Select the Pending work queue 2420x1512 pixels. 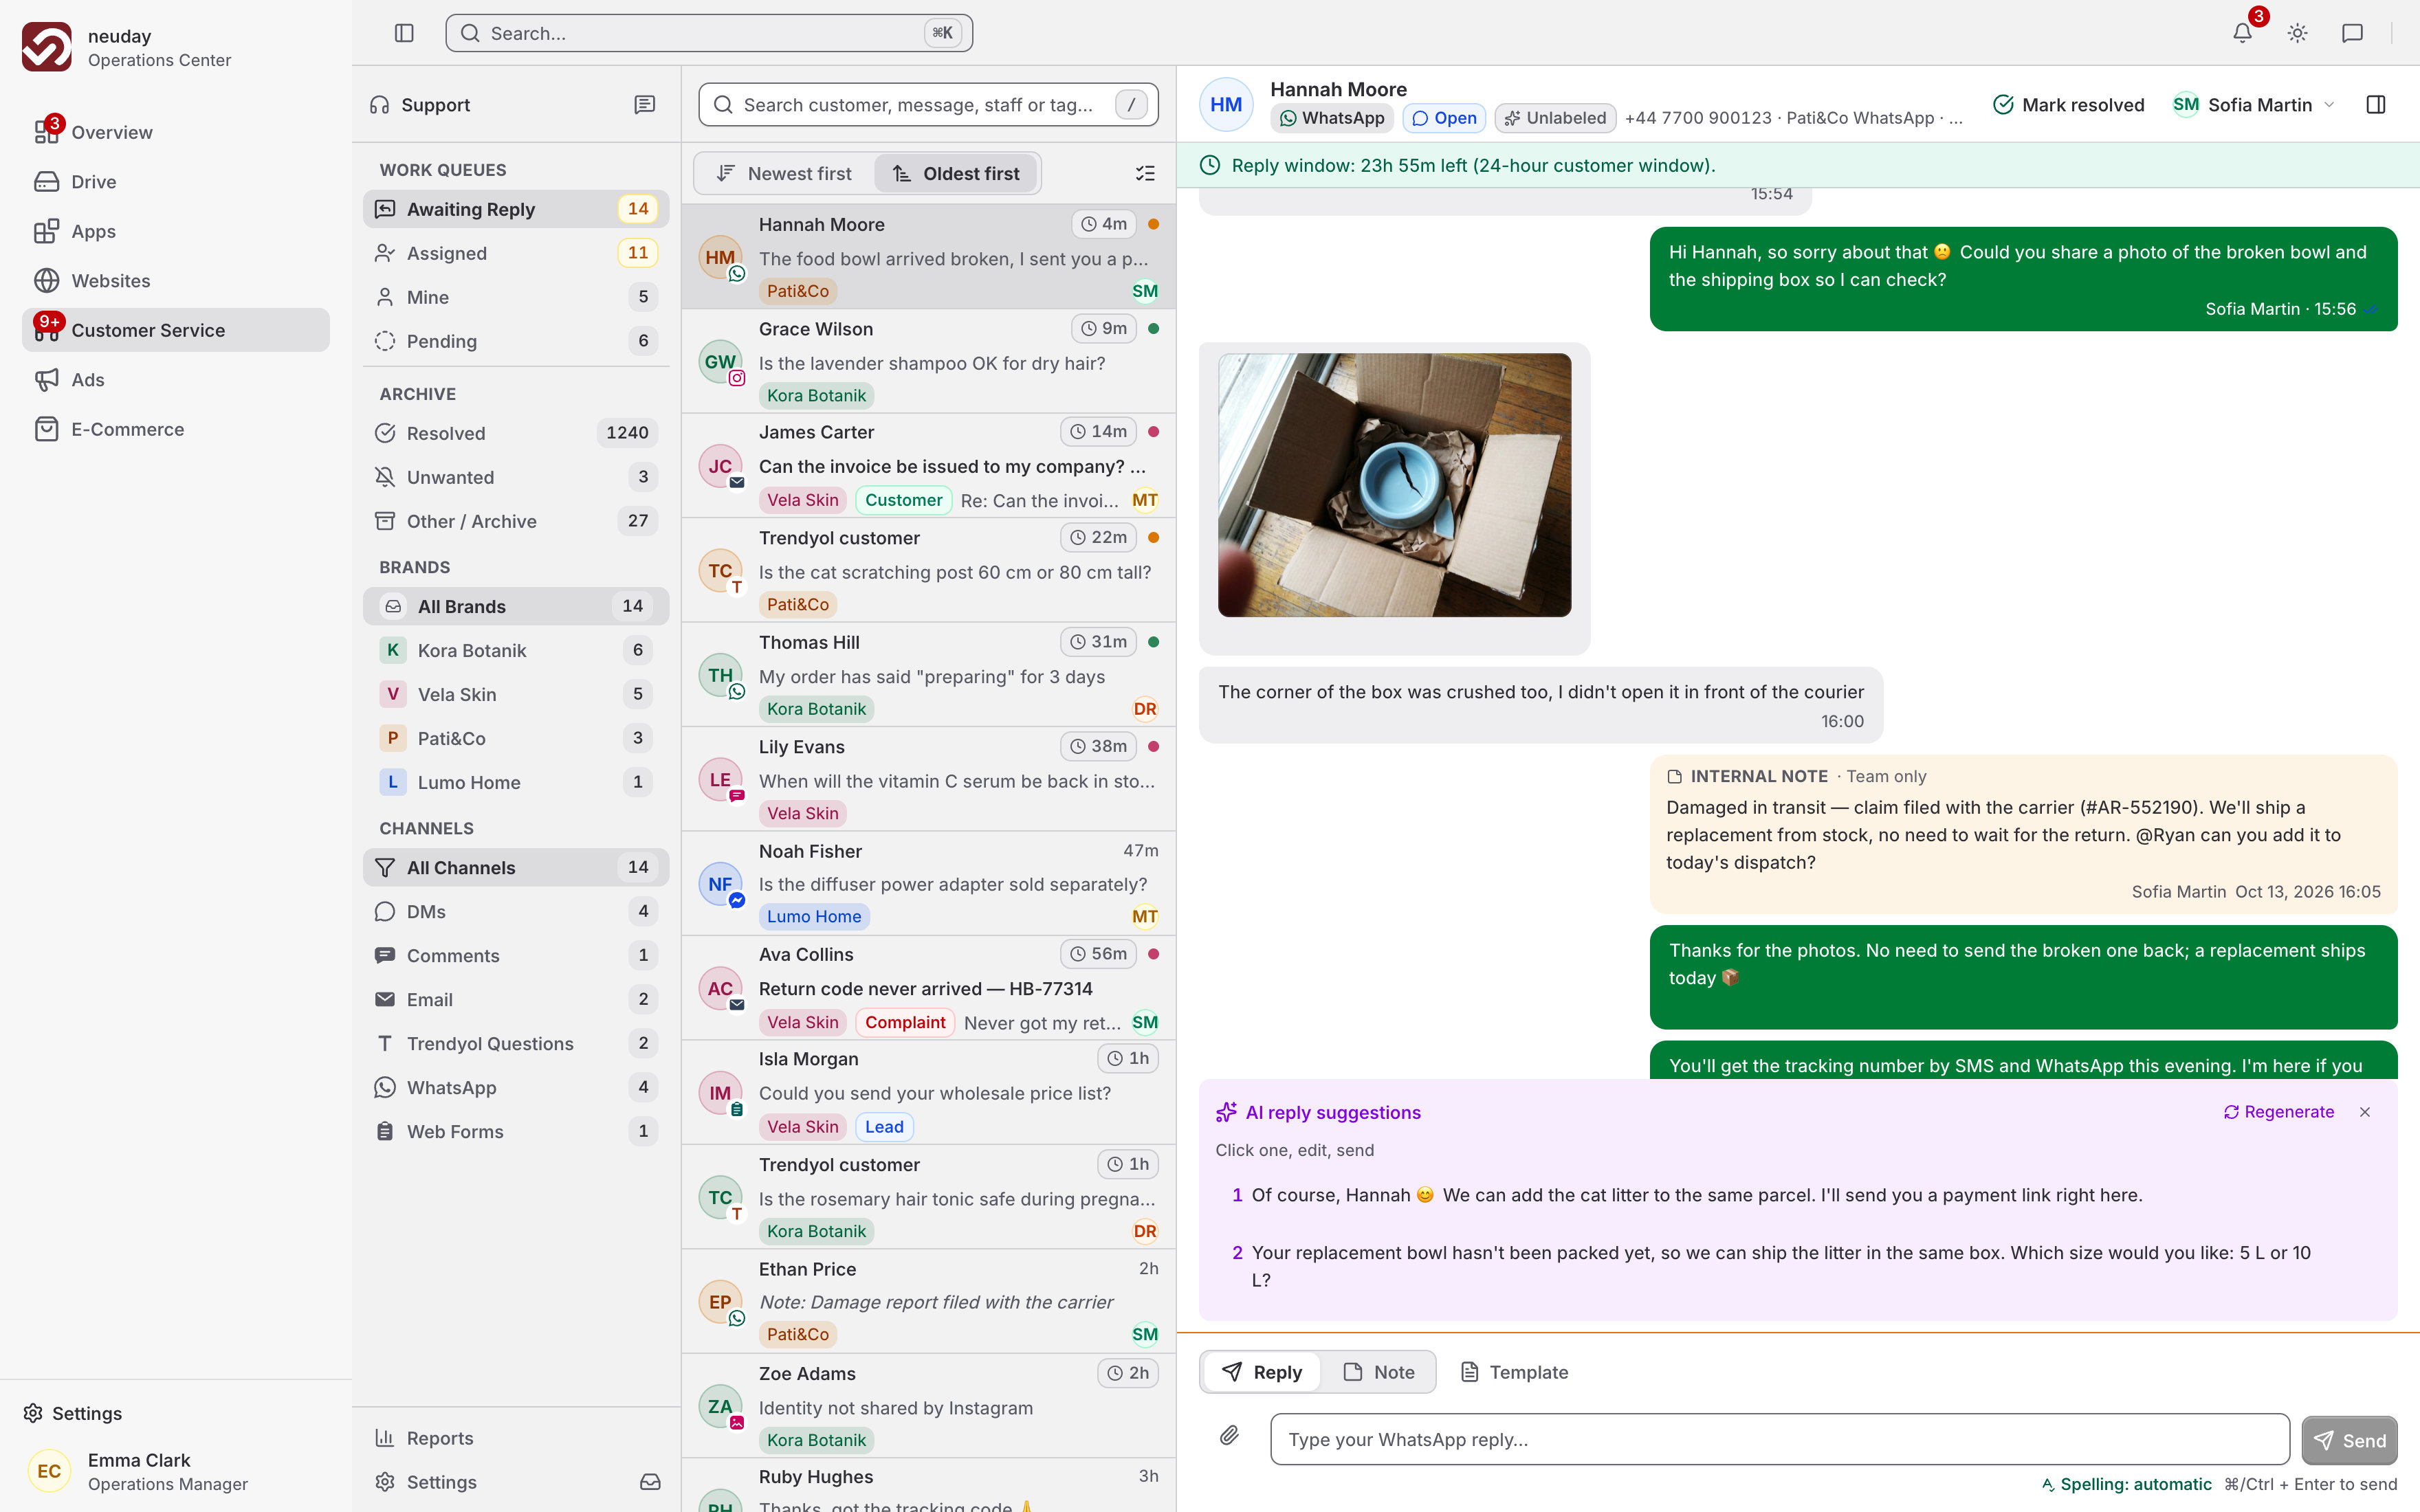click(x=516, y=341)
